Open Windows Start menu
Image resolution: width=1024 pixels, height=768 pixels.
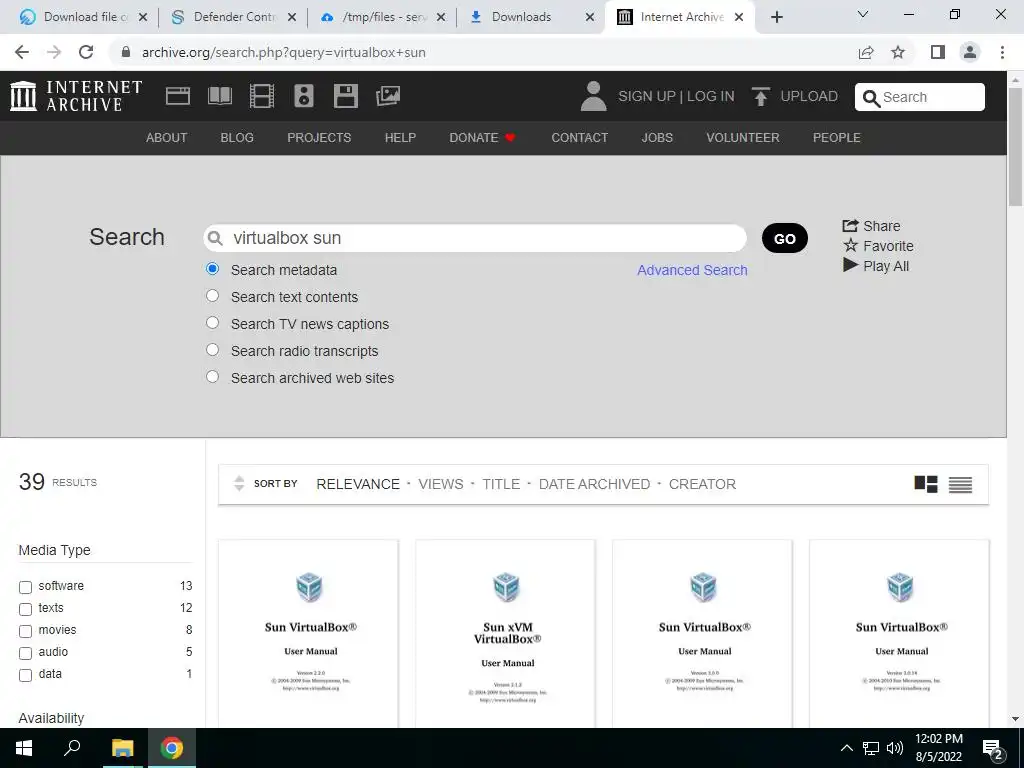click(x=24, y=748)
